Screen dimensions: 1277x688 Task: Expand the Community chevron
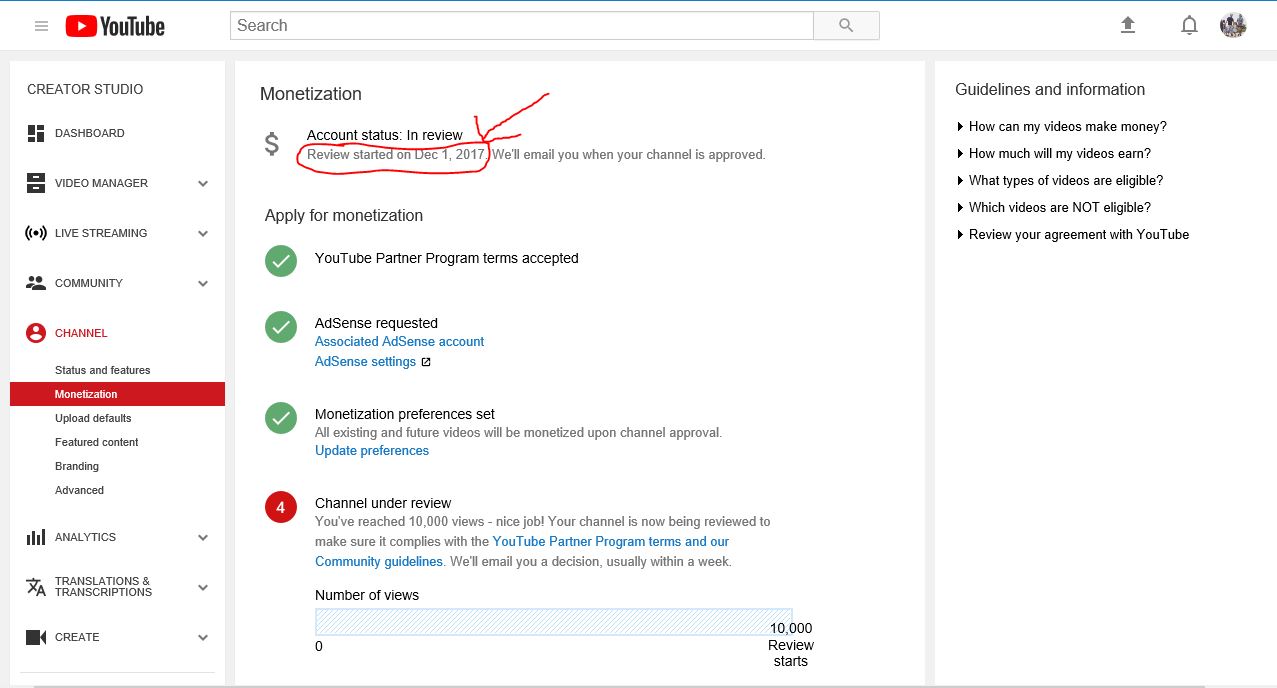click(x=203, y=284)
